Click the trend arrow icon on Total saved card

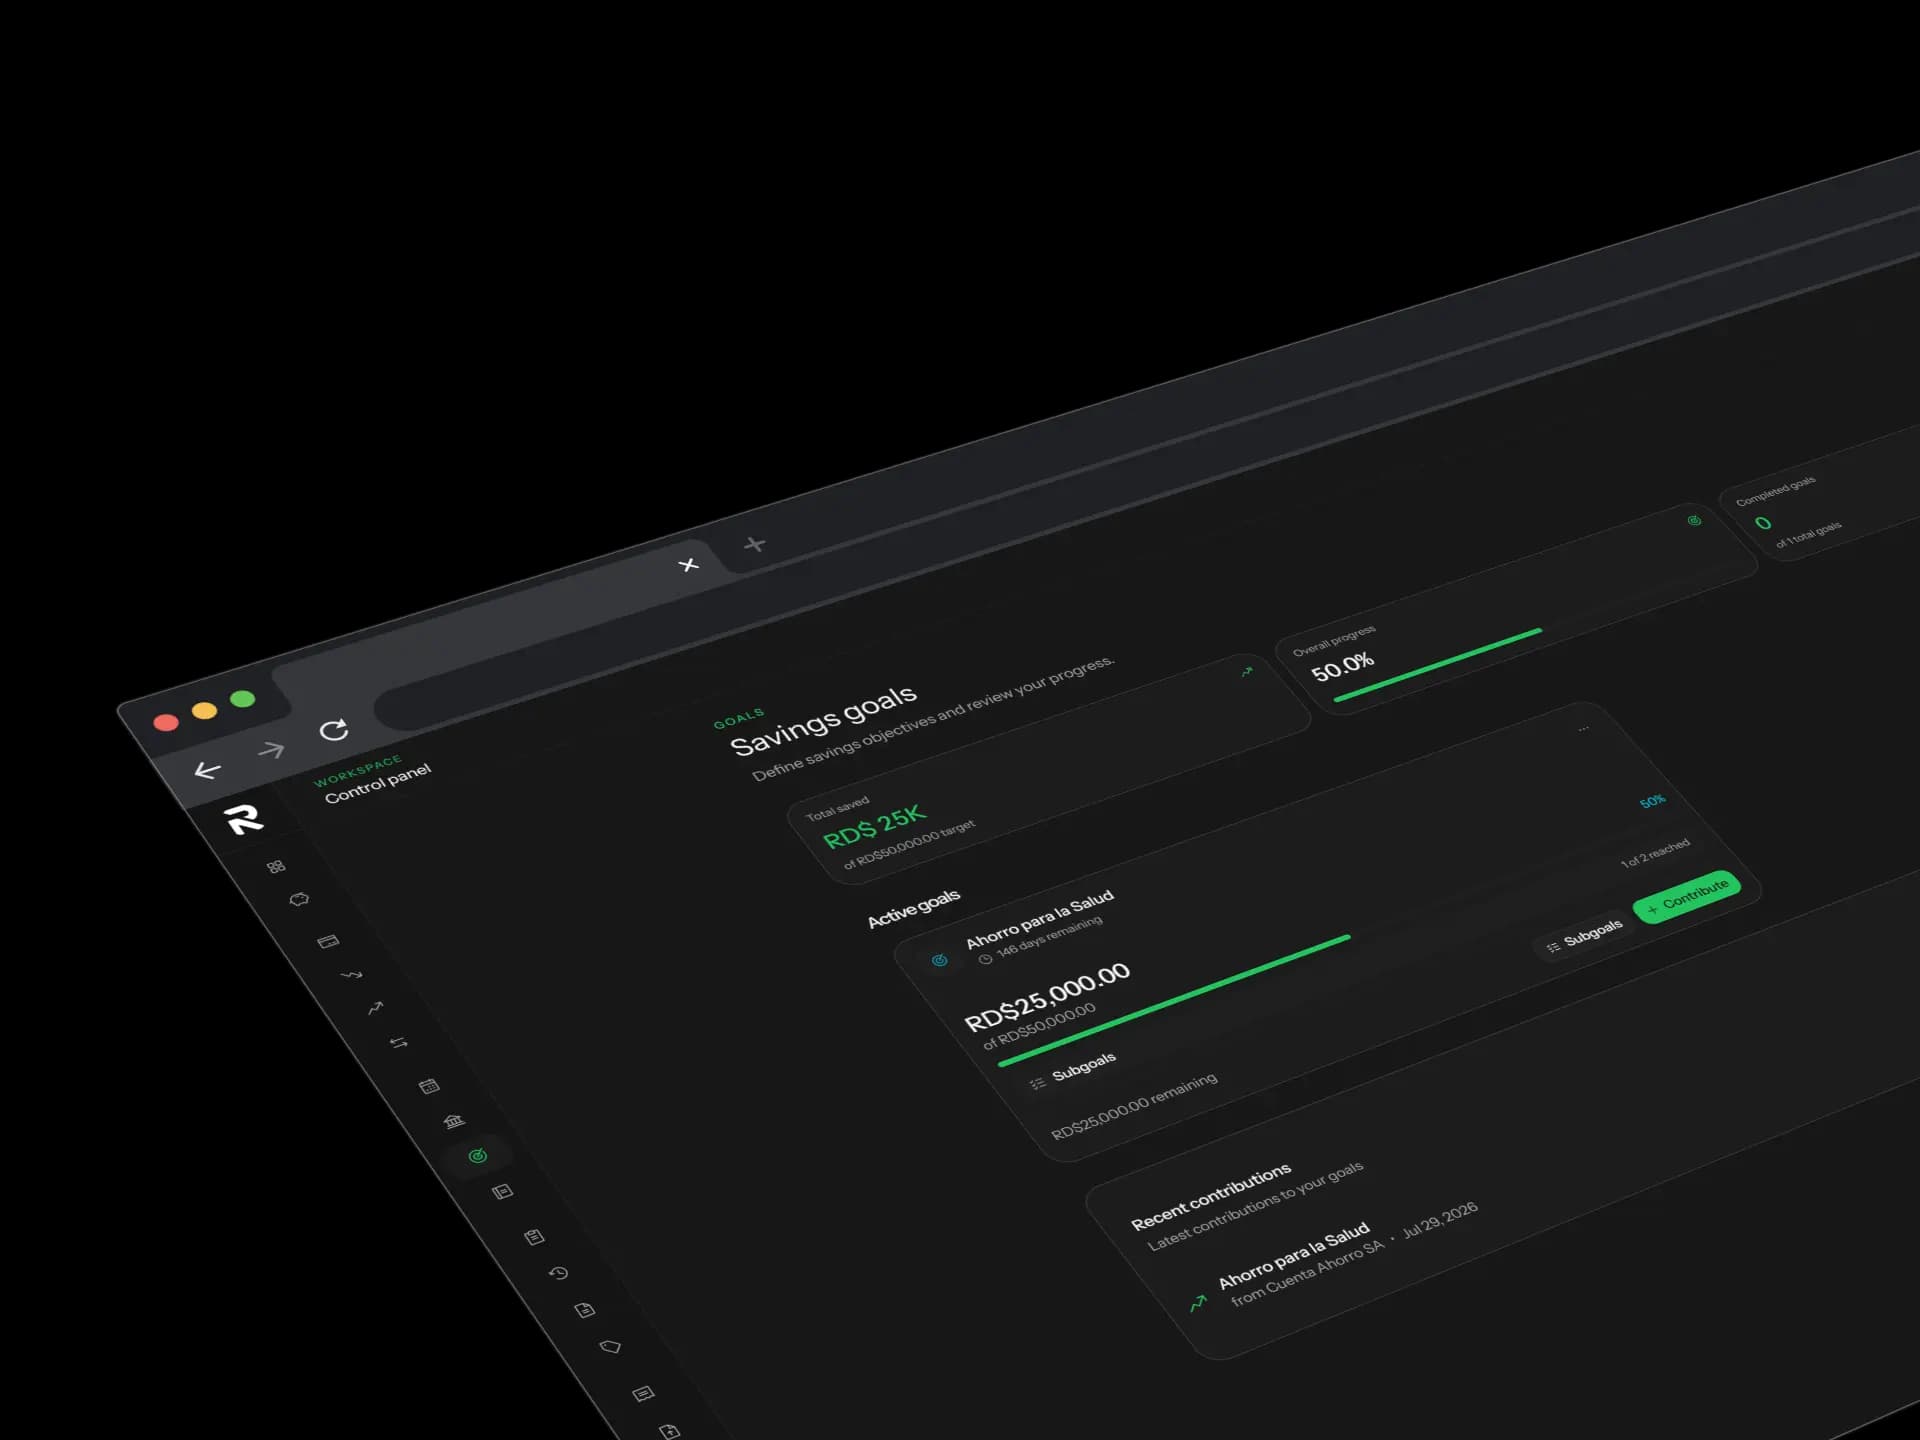point(1247,671)
